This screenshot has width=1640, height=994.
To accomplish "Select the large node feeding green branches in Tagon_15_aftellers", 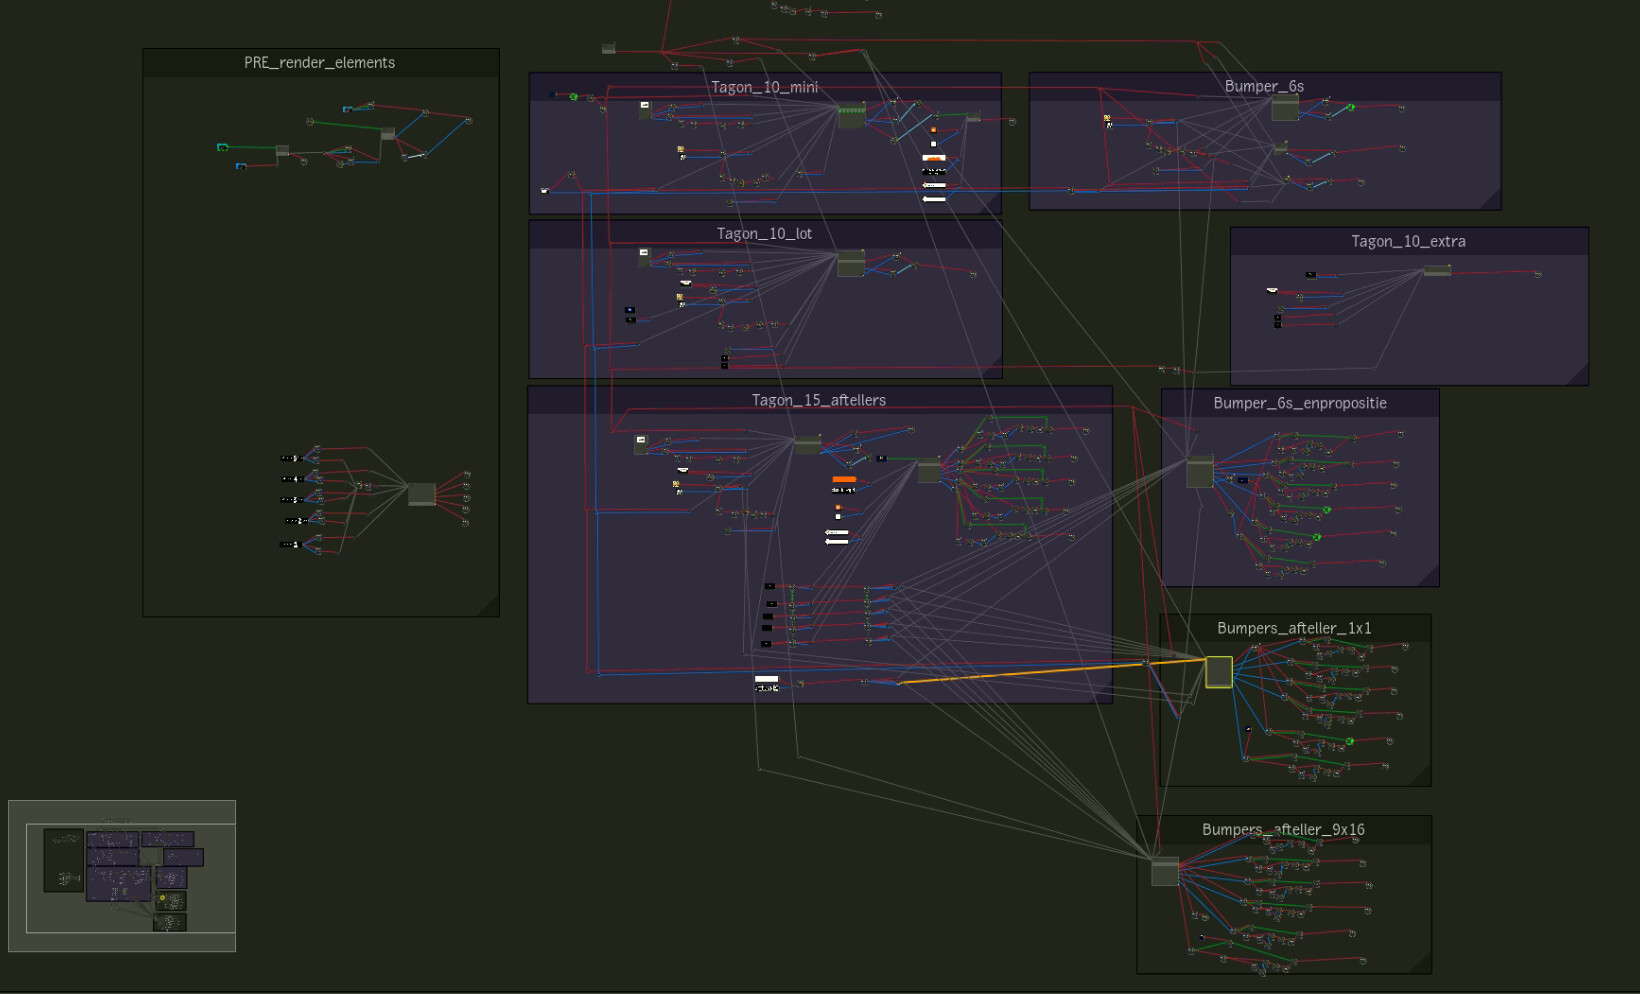I will [929, 469].
